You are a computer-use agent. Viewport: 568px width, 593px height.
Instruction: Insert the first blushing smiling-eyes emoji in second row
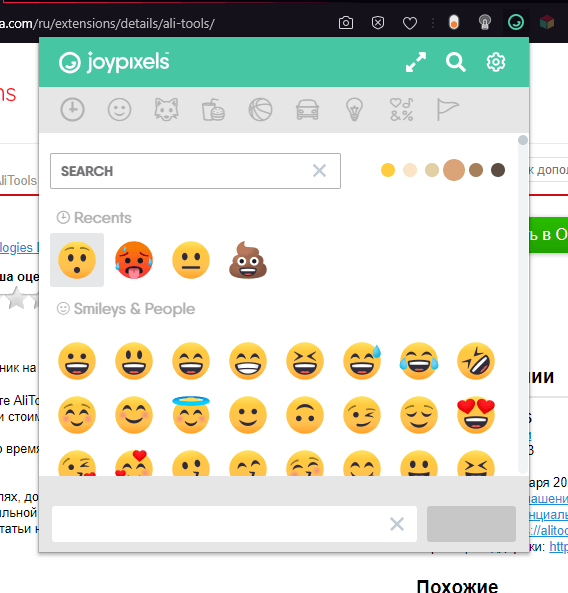pyautogui.click(x=77, y=415)
